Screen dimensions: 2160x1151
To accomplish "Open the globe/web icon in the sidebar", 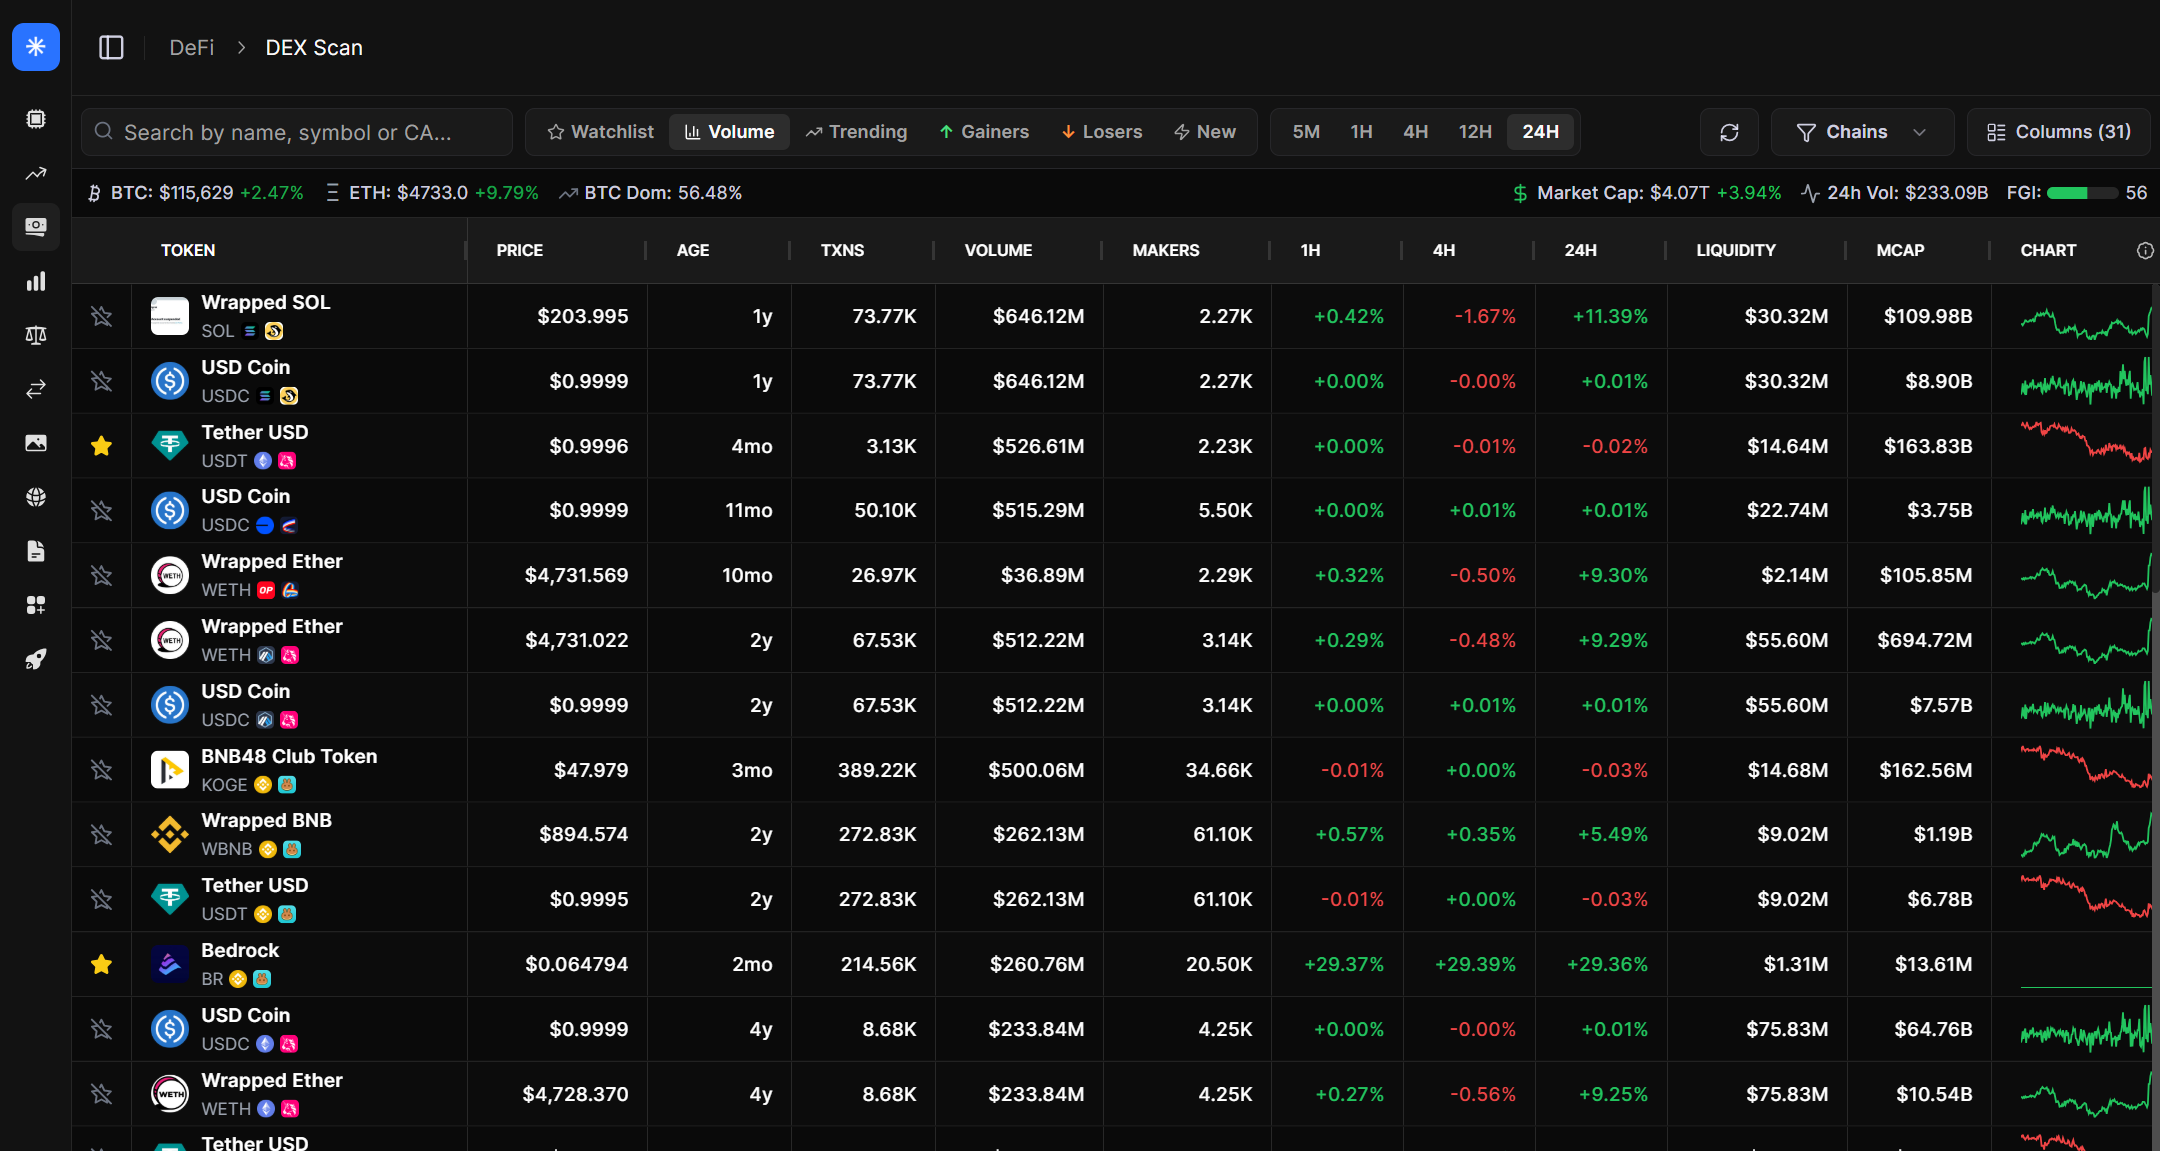I will point(36,497).
